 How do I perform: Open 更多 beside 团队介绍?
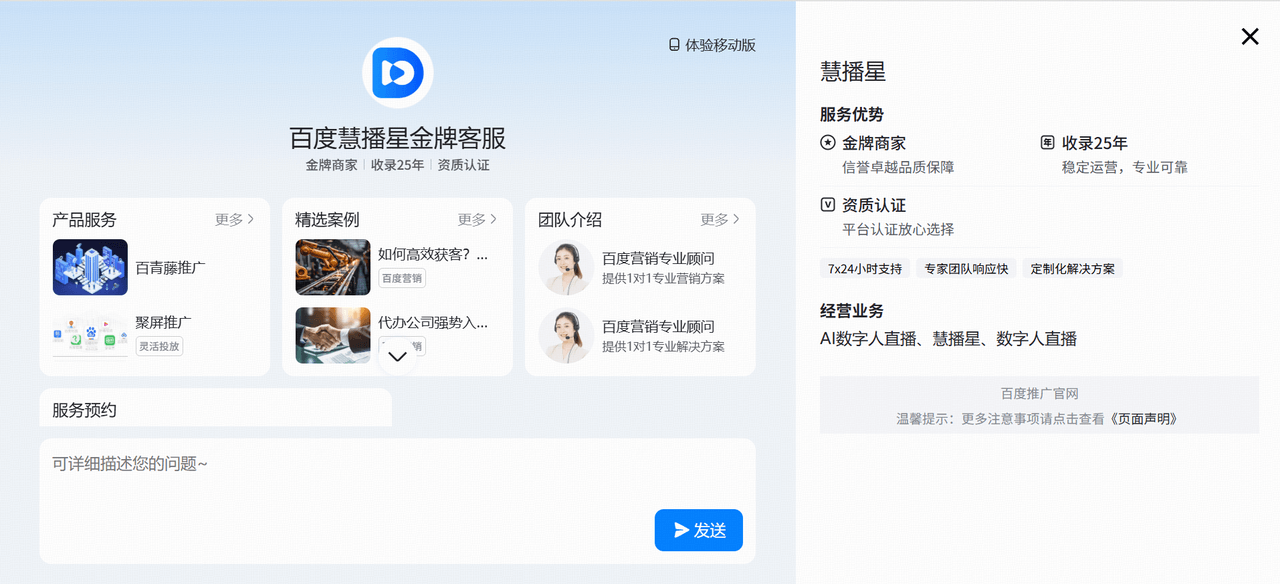click(718, 219)
